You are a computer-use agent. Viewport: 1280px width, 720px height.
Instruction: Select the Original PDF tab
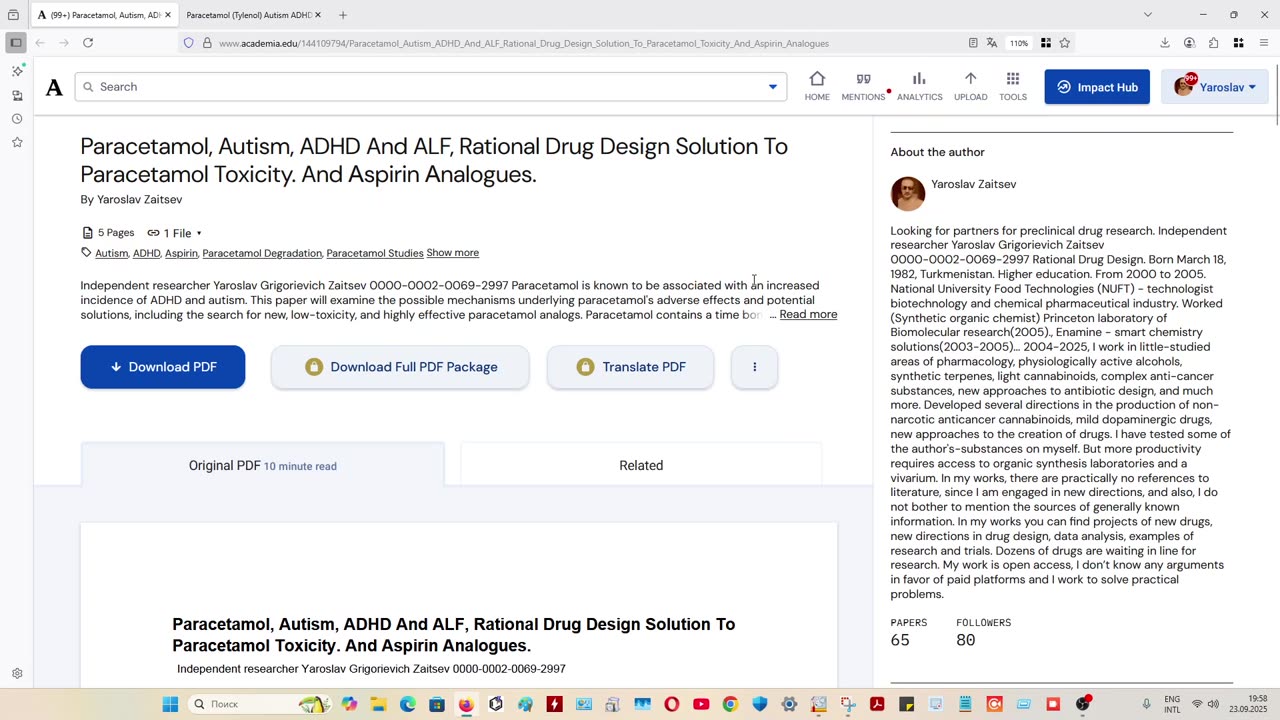pos(262,465)
